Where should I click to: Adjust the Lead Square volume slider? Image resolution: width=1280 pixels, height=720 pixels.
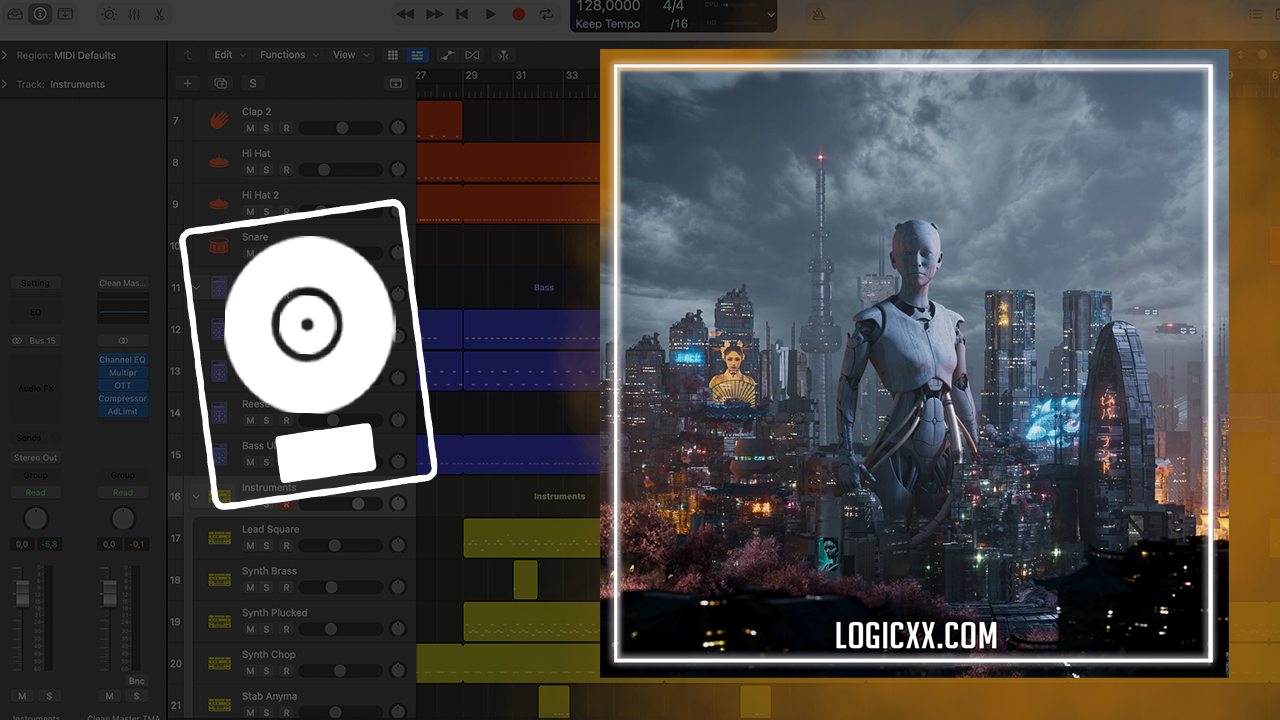click(x=340, y=546)
